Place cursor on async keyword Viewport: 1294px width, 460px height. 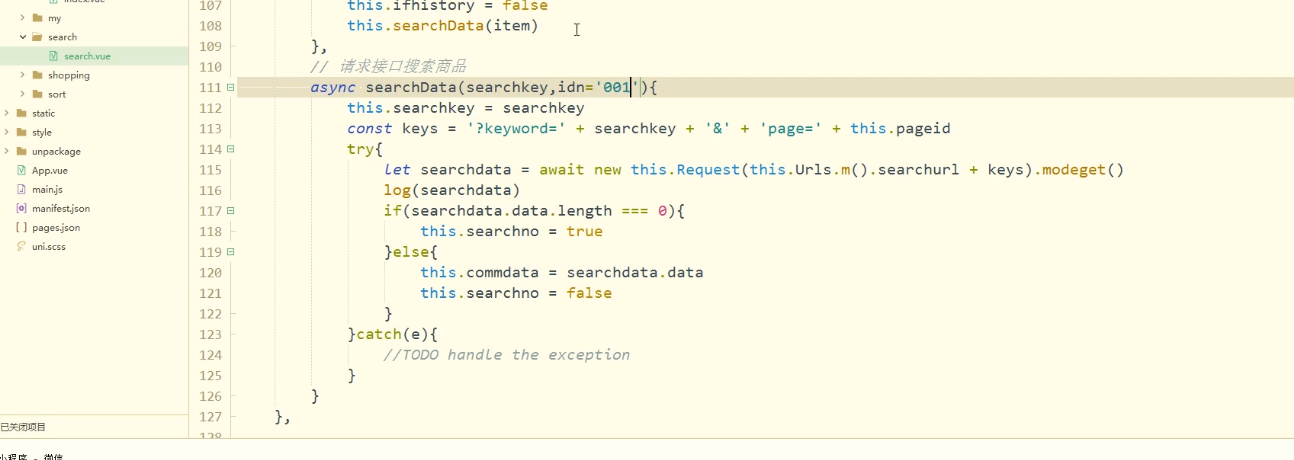pos(333,88)
